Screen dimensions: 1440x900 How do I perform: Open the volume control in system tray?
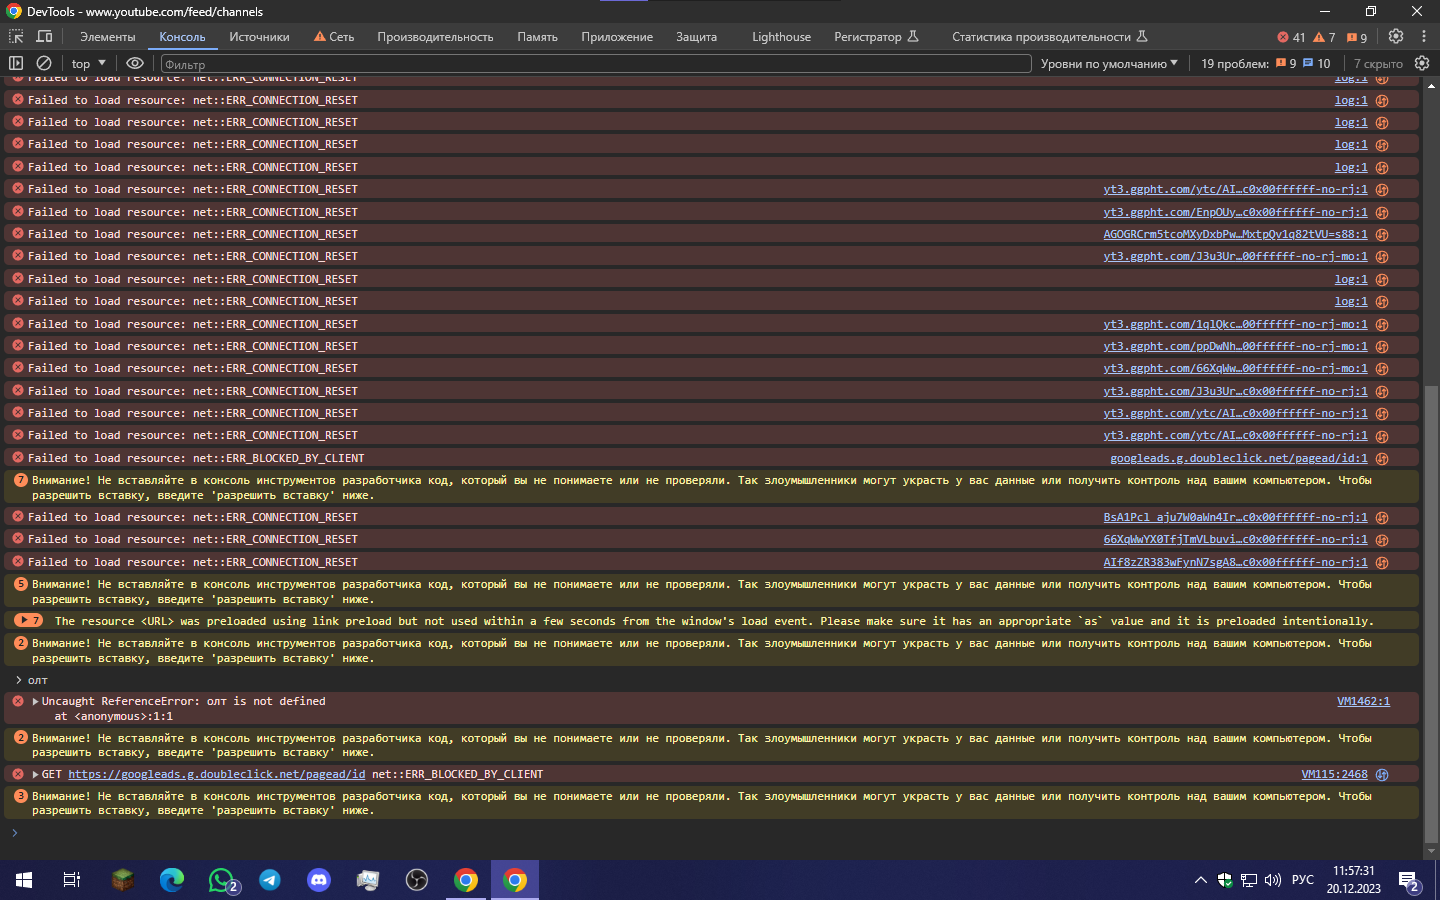tap(1272, 881)
